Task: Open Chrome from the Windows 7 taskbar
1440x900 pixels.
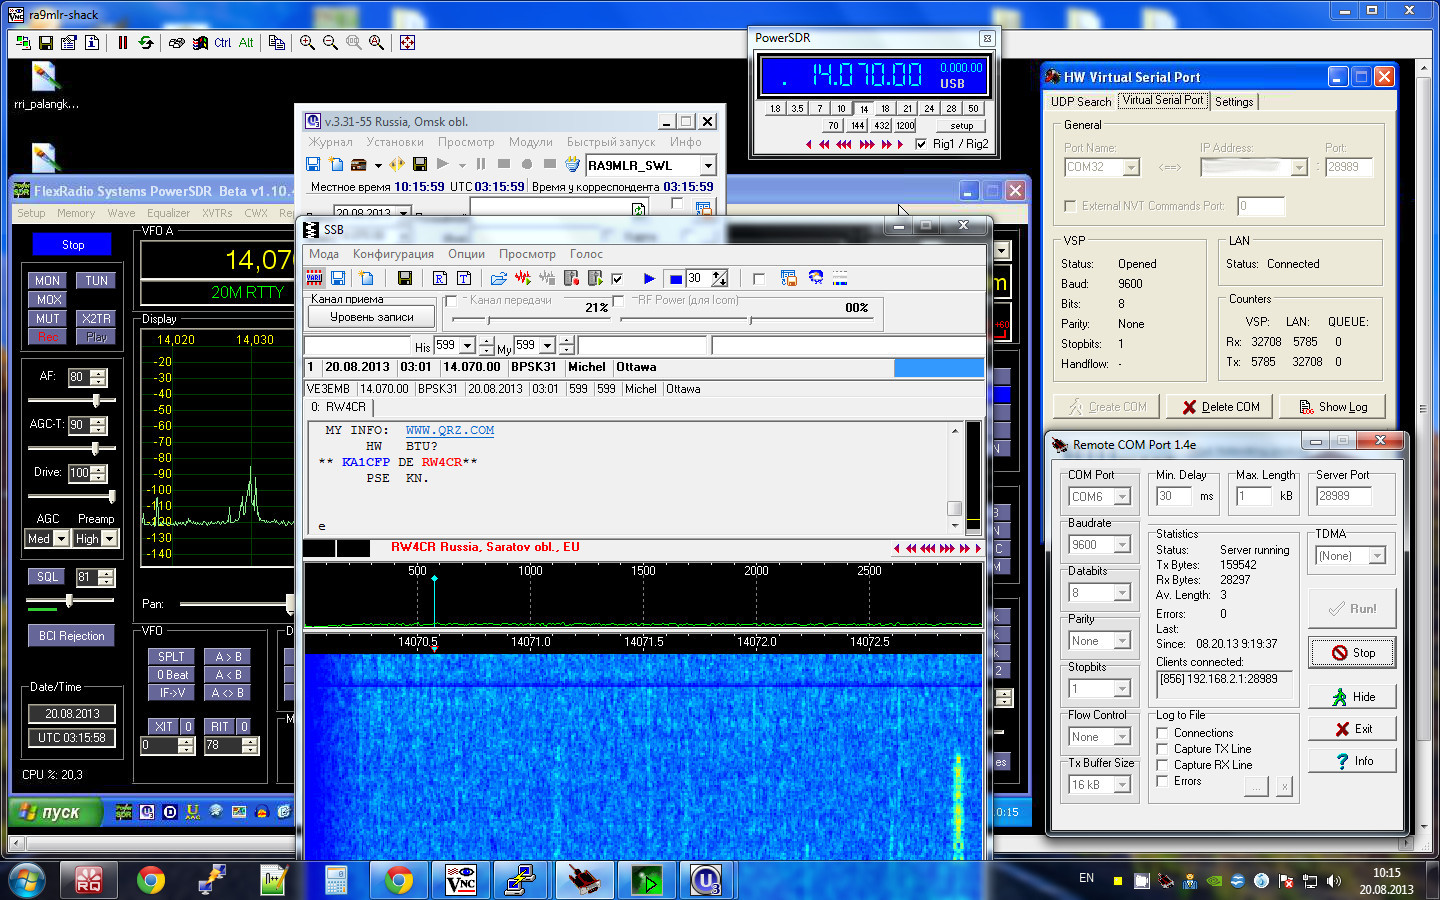Action: [151, 880]
